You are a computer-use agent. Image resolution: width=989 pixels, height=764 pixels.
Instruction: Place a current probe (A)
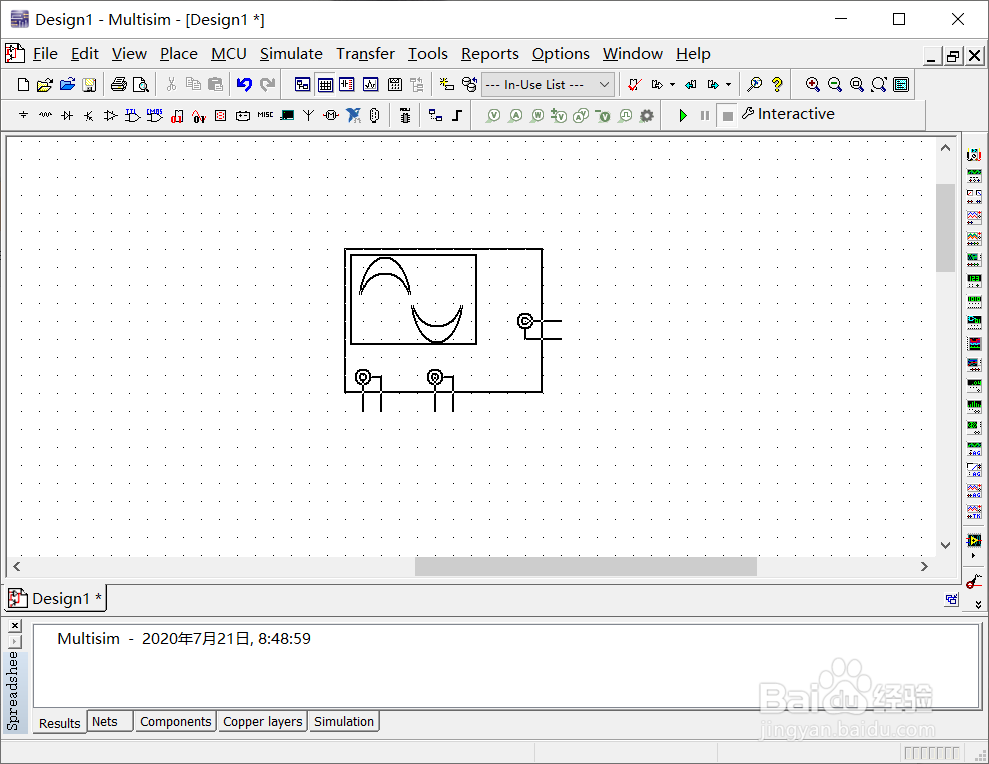(516, 115)
